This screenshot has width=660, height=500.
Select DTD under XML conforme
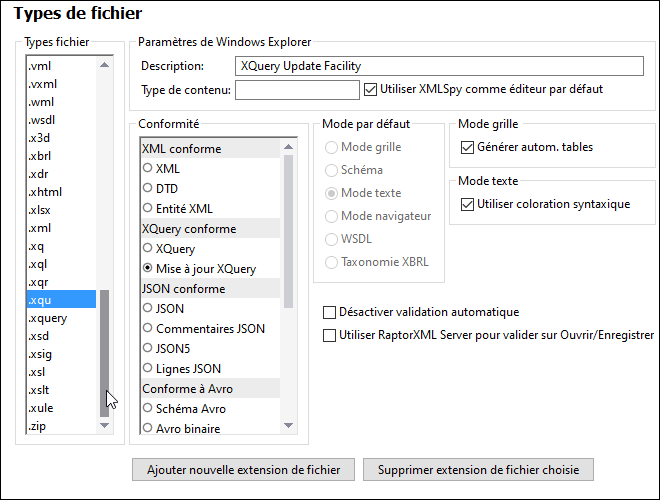[148, 189]
